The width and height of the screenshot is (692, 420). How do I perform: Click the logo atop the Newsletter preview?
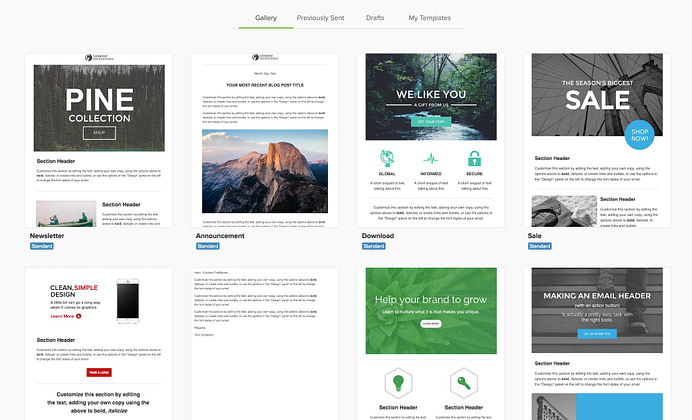pos(99,57)
